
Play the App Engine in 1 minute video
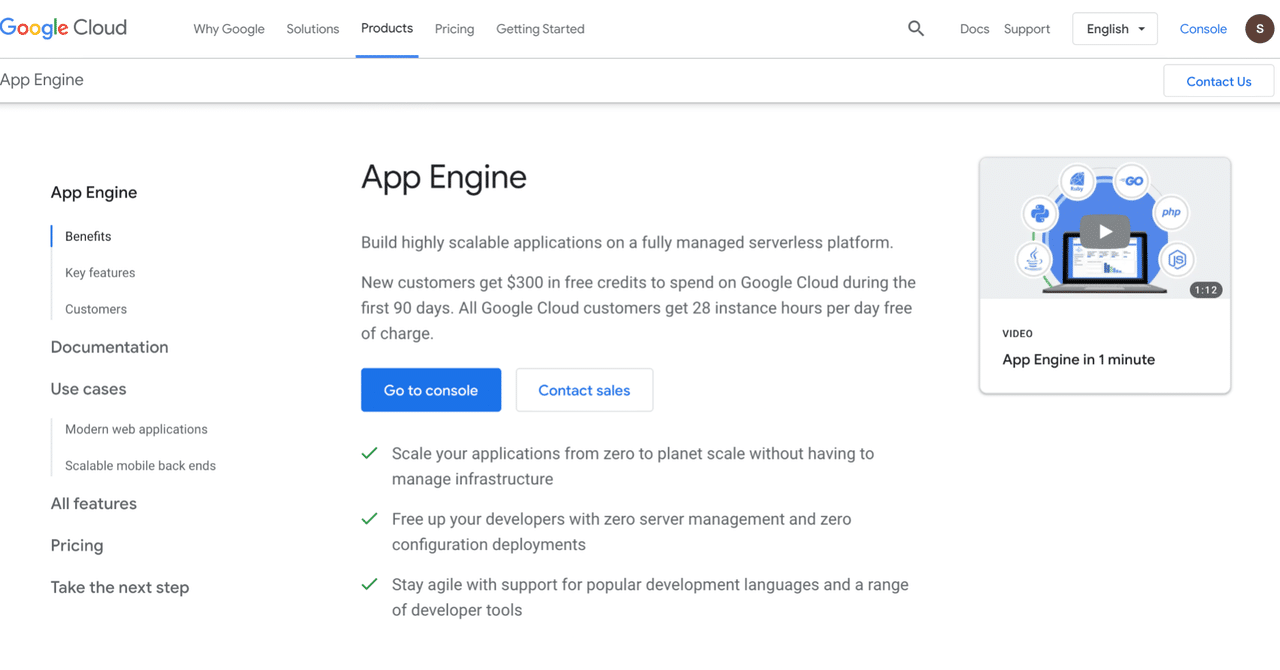pos(1104,230)
